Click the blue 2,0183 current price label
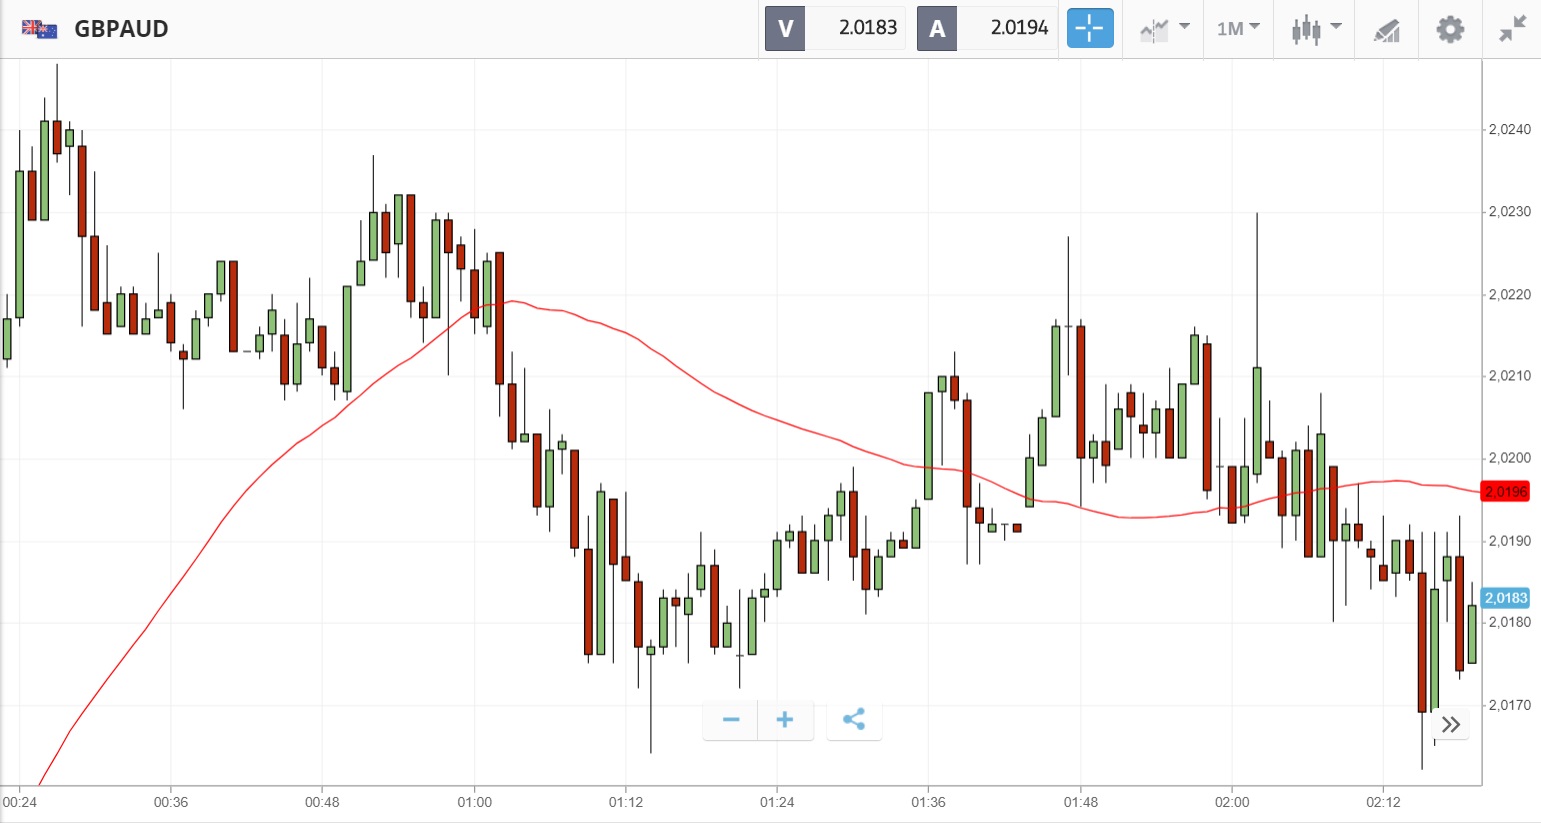Screen dimensions: 1541x823 tap(1505, 598)
